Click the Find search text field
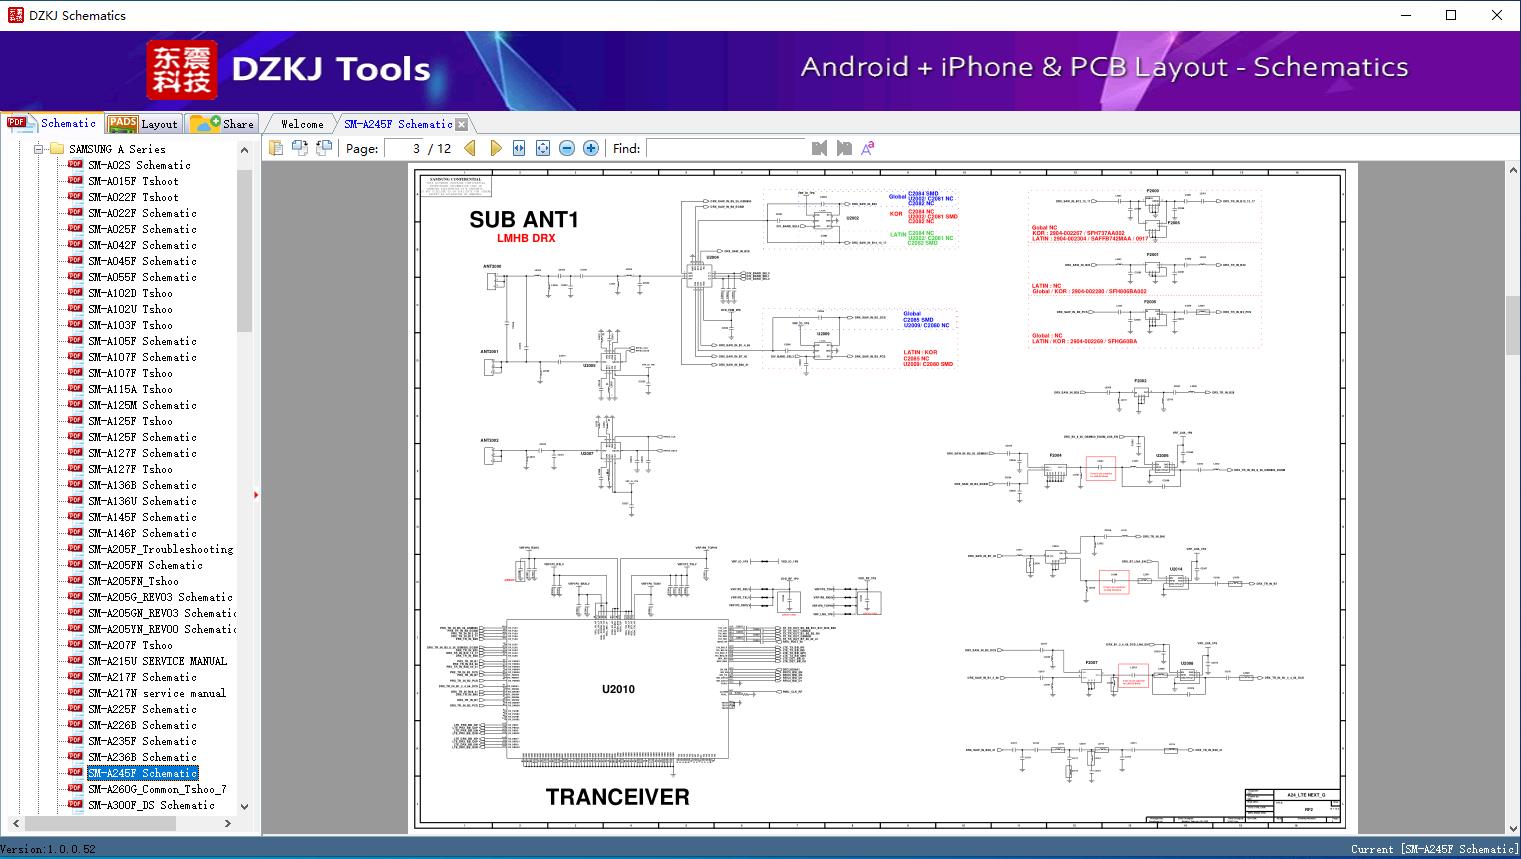This screenshot has height=859, width=1521. coord(725,148)
